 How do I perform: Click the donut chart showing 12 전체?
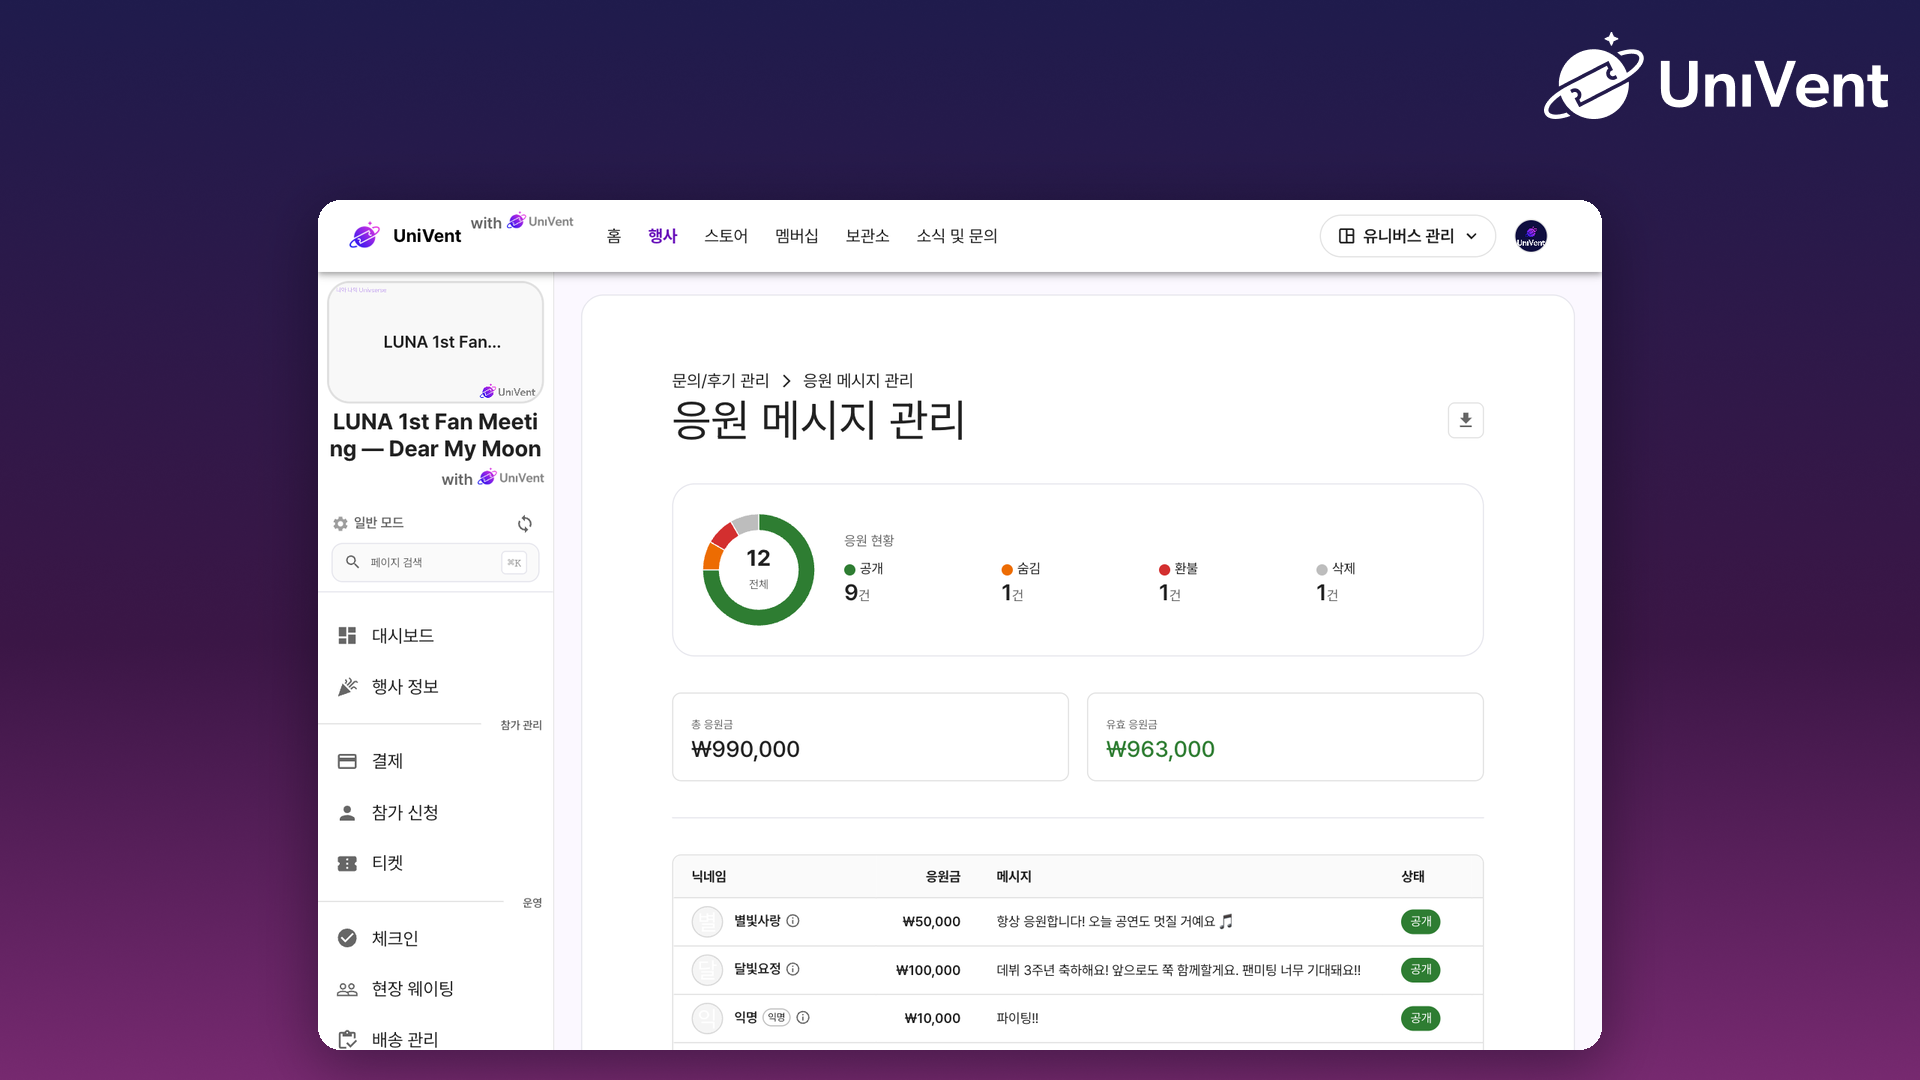(x=759, y=570)
